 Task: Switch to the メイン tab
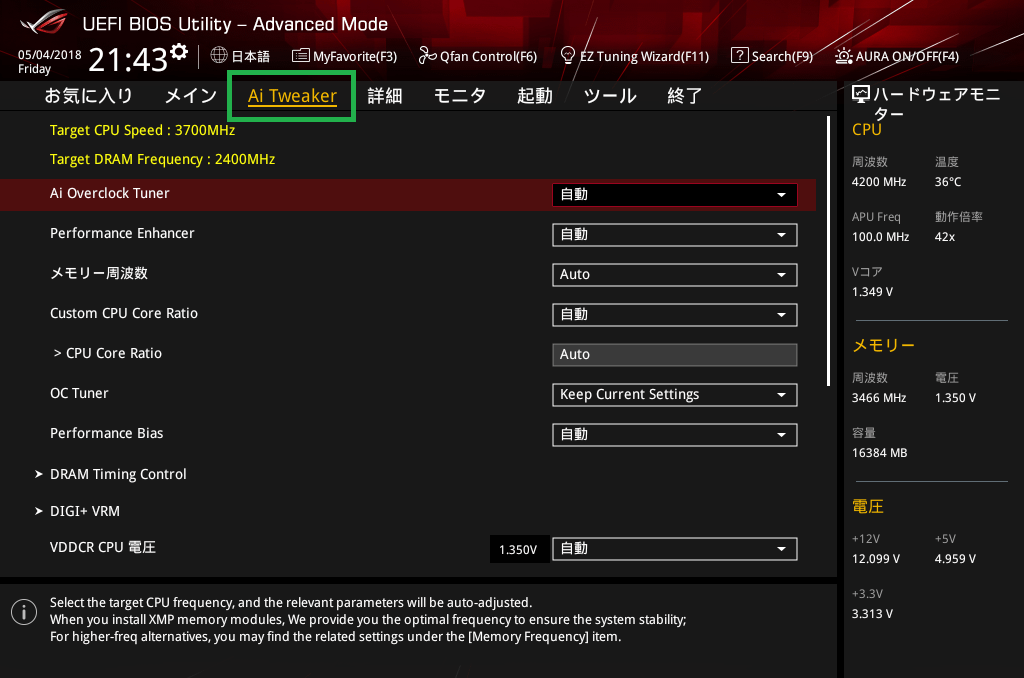190,96
